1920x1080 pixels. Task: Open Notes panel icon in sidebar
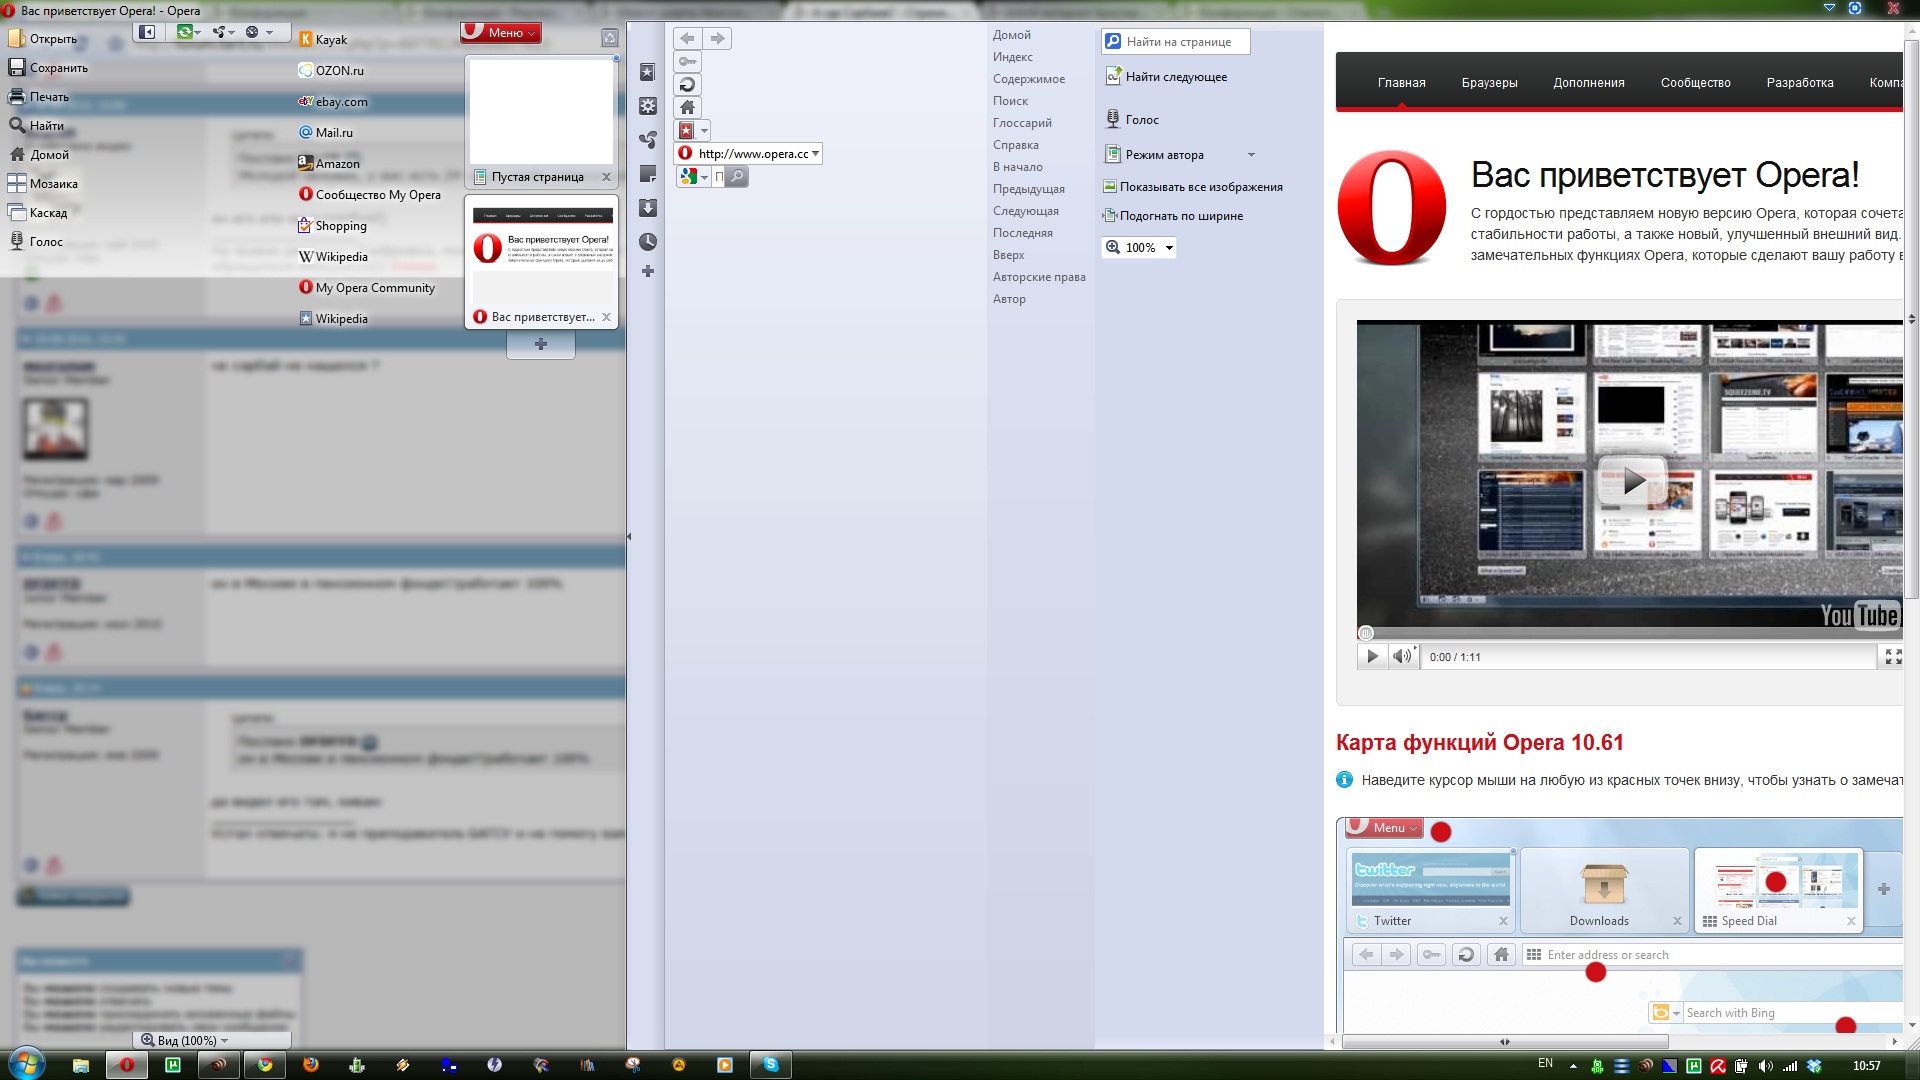click(x=648, y=174)
